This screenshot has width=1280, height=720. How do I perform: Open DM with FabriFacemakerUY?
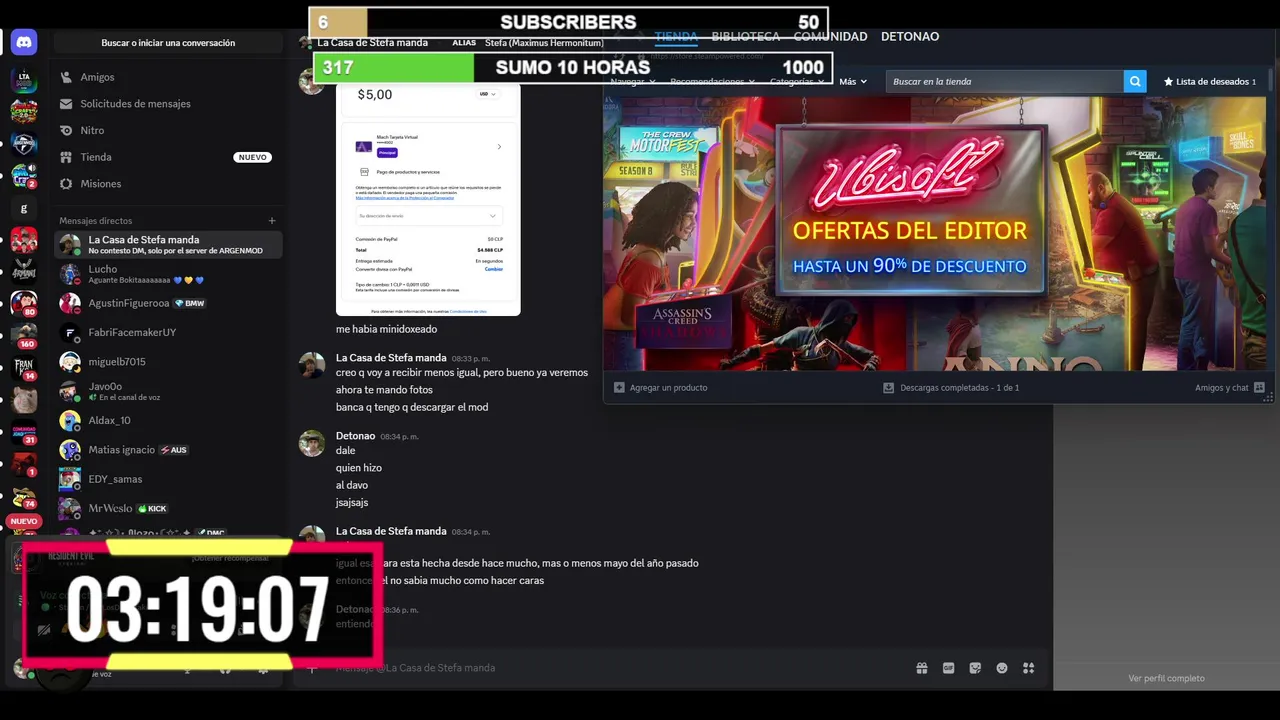[168, 332]
